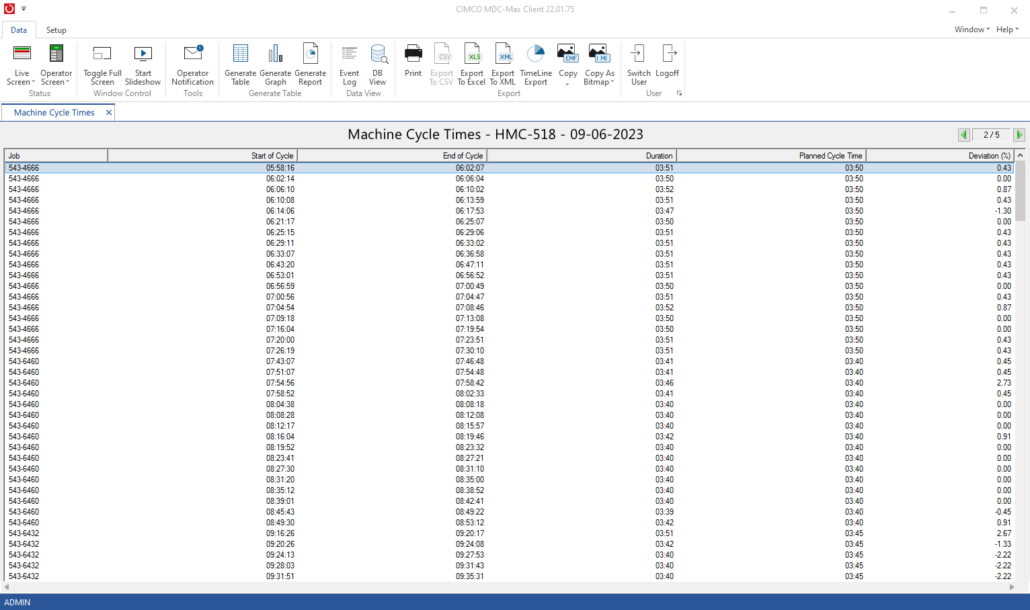1030x610 pixels.
Task: Open Operator Notification tools
Action: (x=192, y=65)
